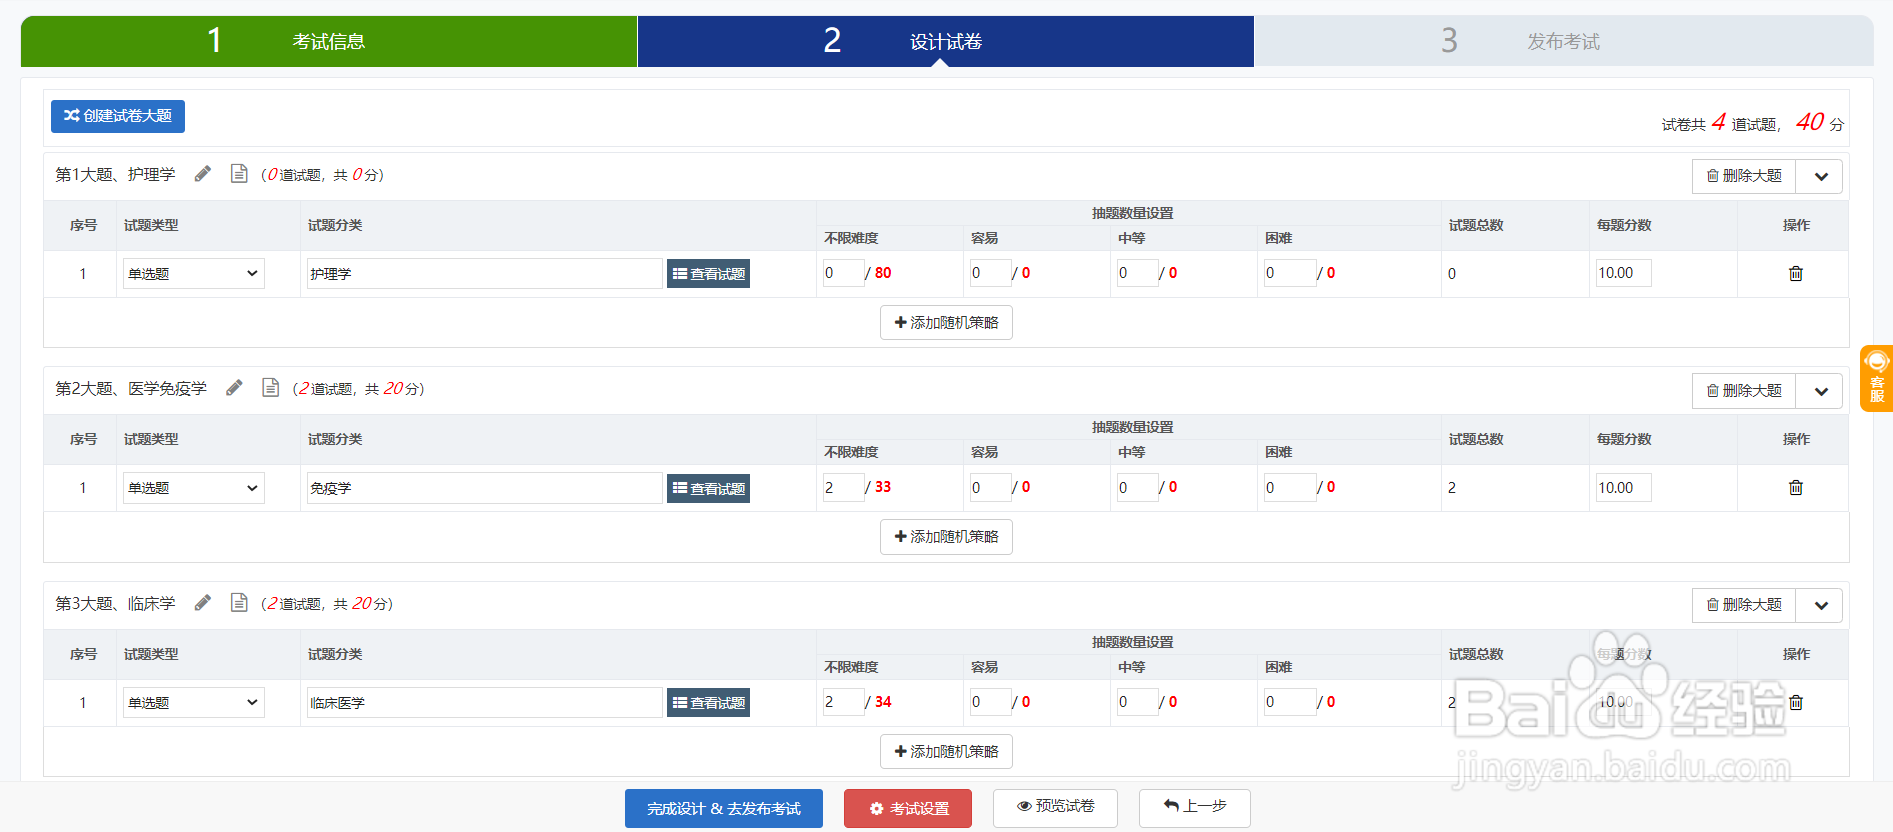1893x832 pixels.
Task: View questions for 护理学 via 查看试题
Action: click(x=708, y=273)
